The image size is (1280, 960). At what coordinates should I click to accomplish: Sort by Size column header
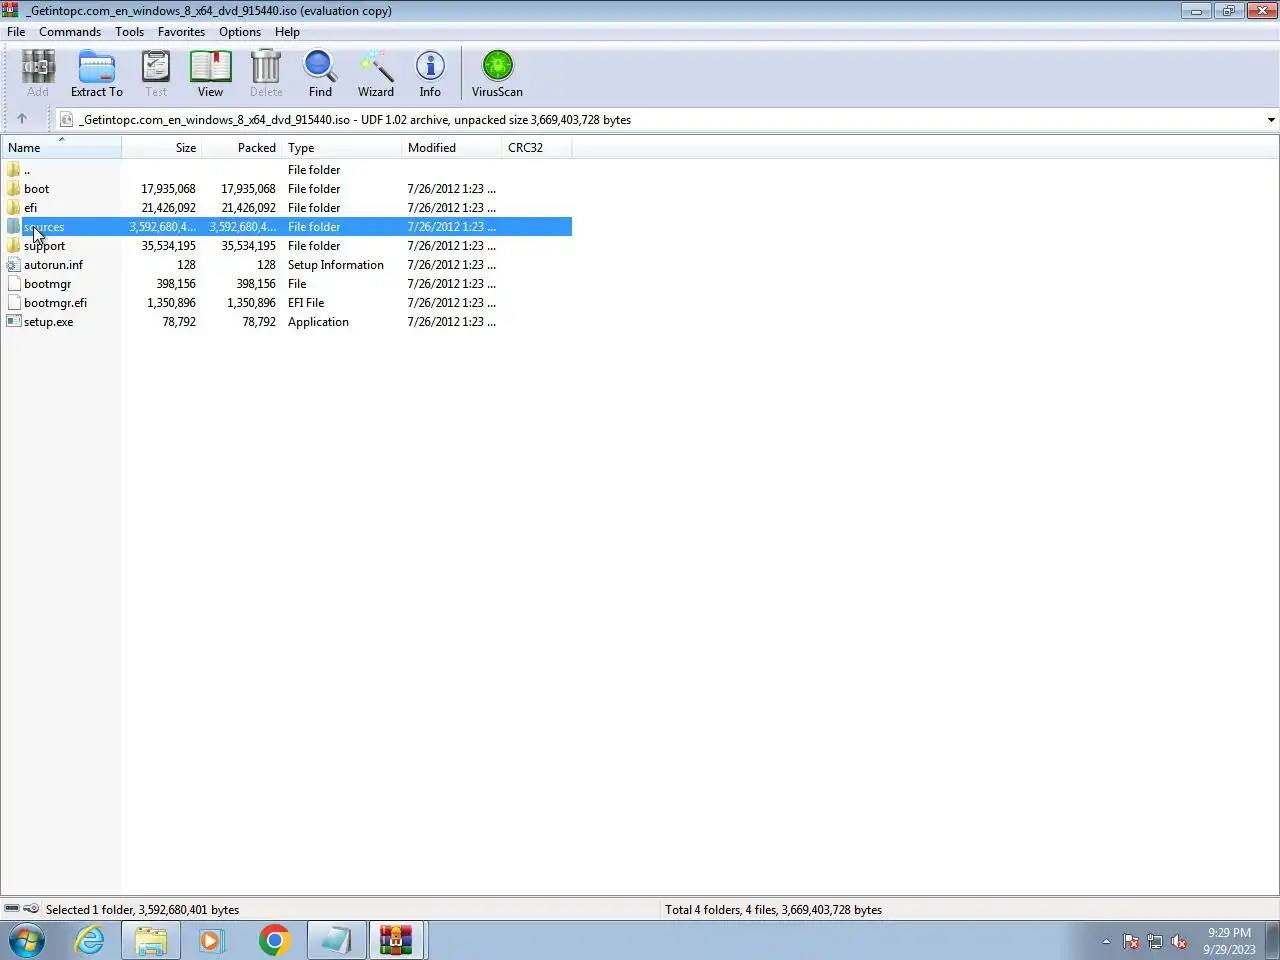coord(162,147)
